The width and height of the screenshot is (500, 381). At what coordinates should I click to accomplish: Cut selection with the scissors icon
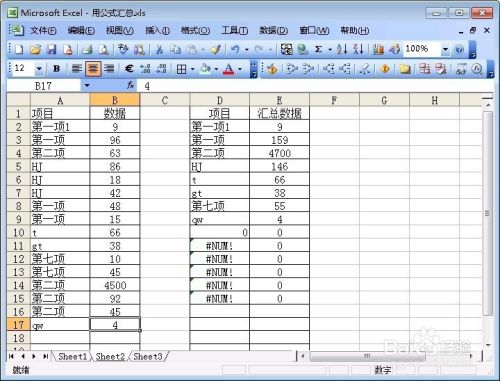pos(159,50)
